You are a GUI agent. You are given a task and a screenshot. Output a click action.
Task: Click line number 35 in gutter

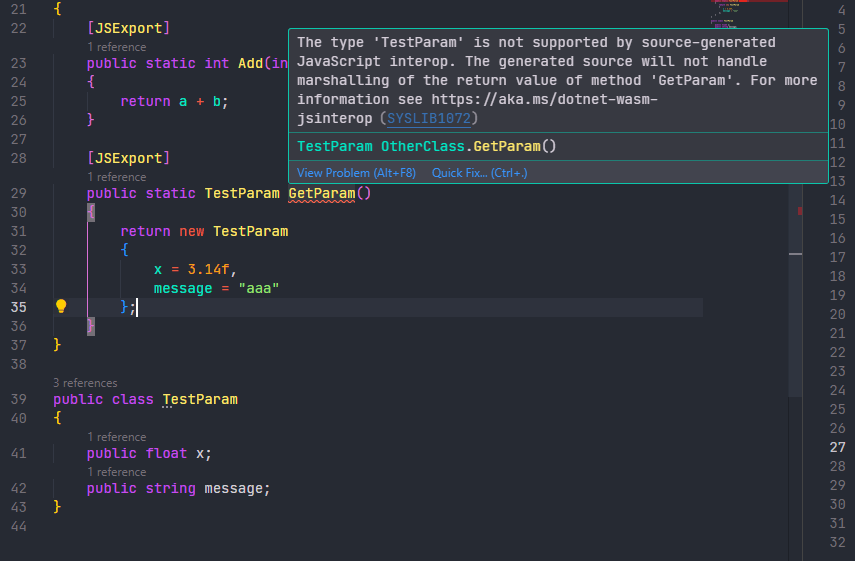(x=19, y=307)
